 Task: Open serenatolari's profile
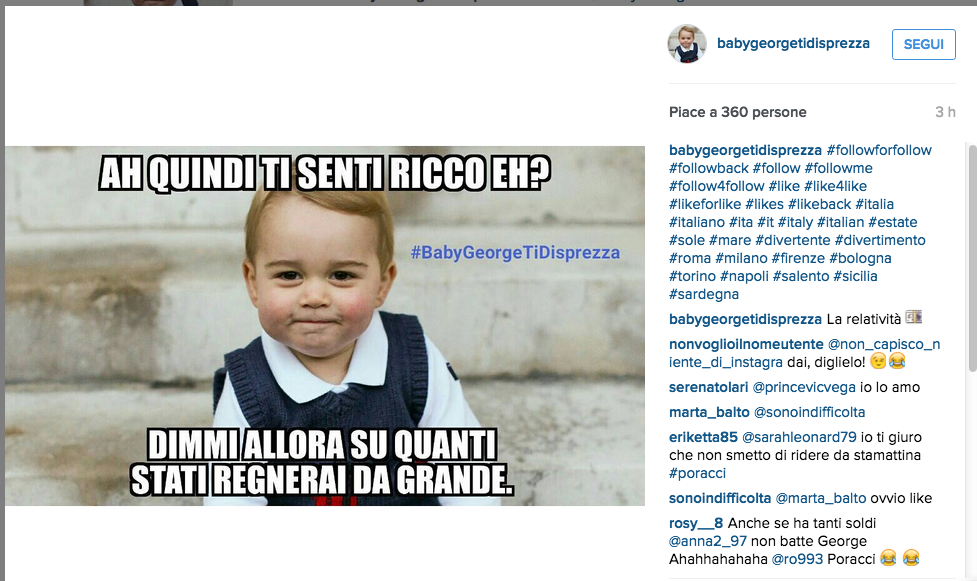click(x=708, y=387)
